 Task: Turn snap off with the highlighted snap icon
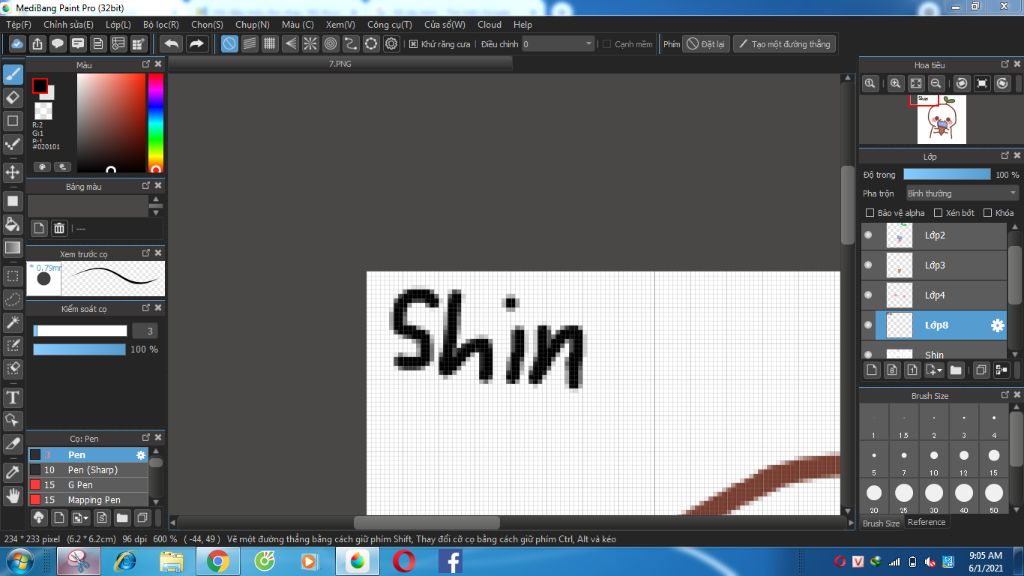[229, 44]
